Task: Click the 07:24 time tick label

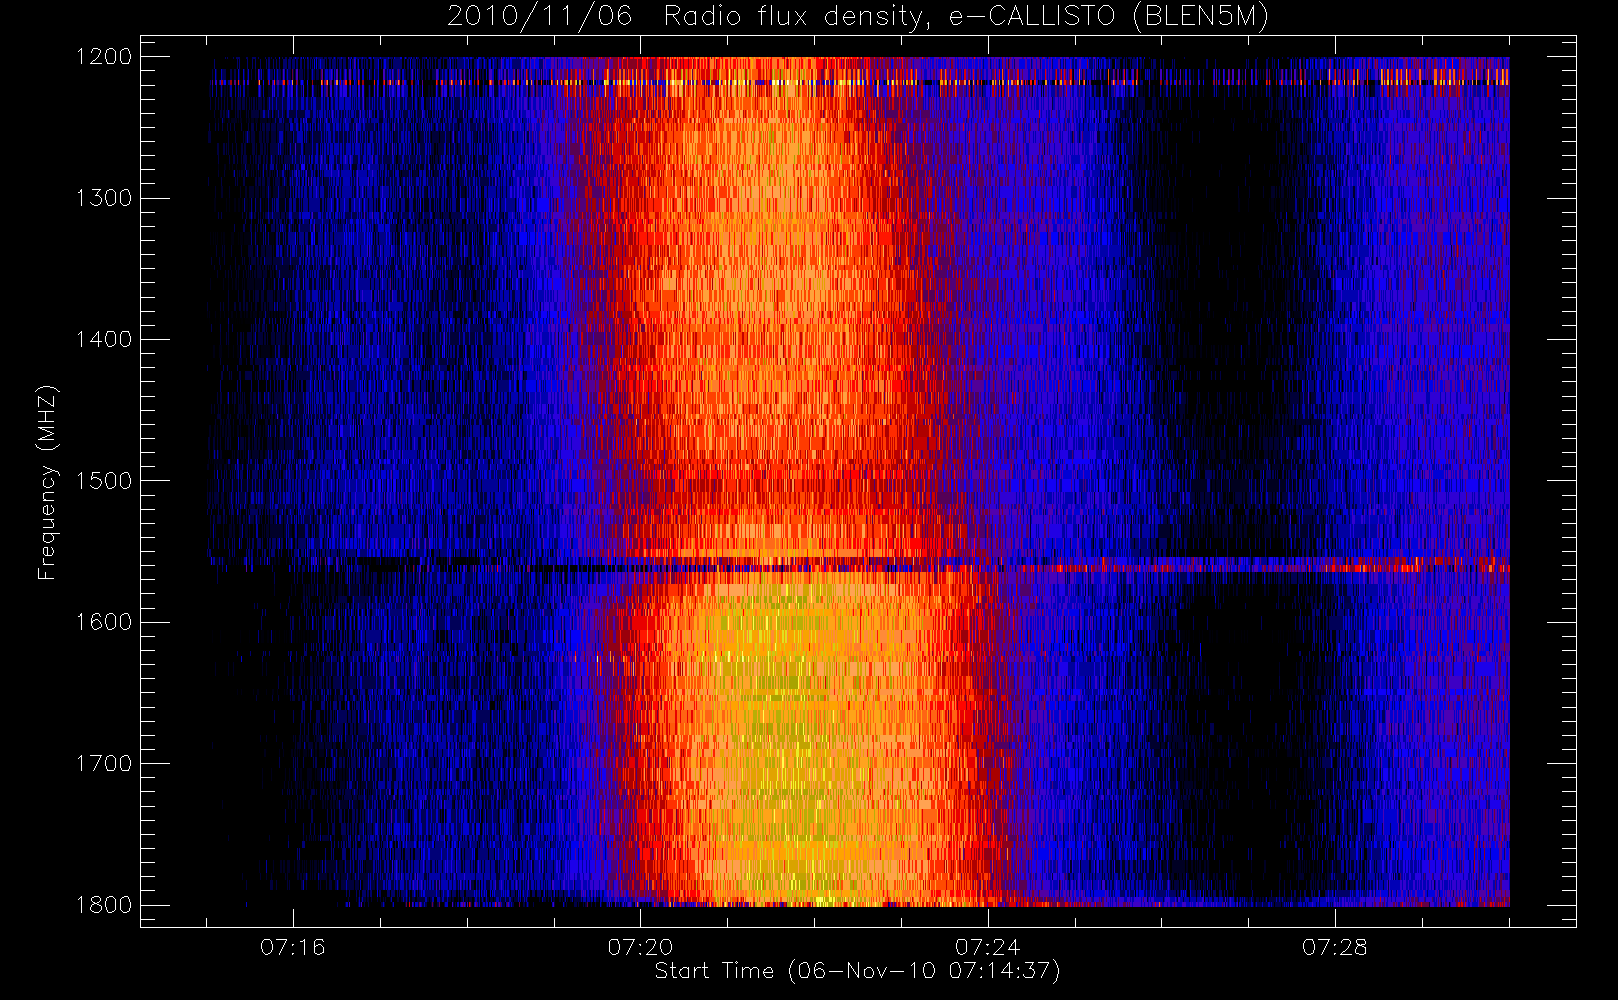Action: pyautogui.click(x=987, y=946)
